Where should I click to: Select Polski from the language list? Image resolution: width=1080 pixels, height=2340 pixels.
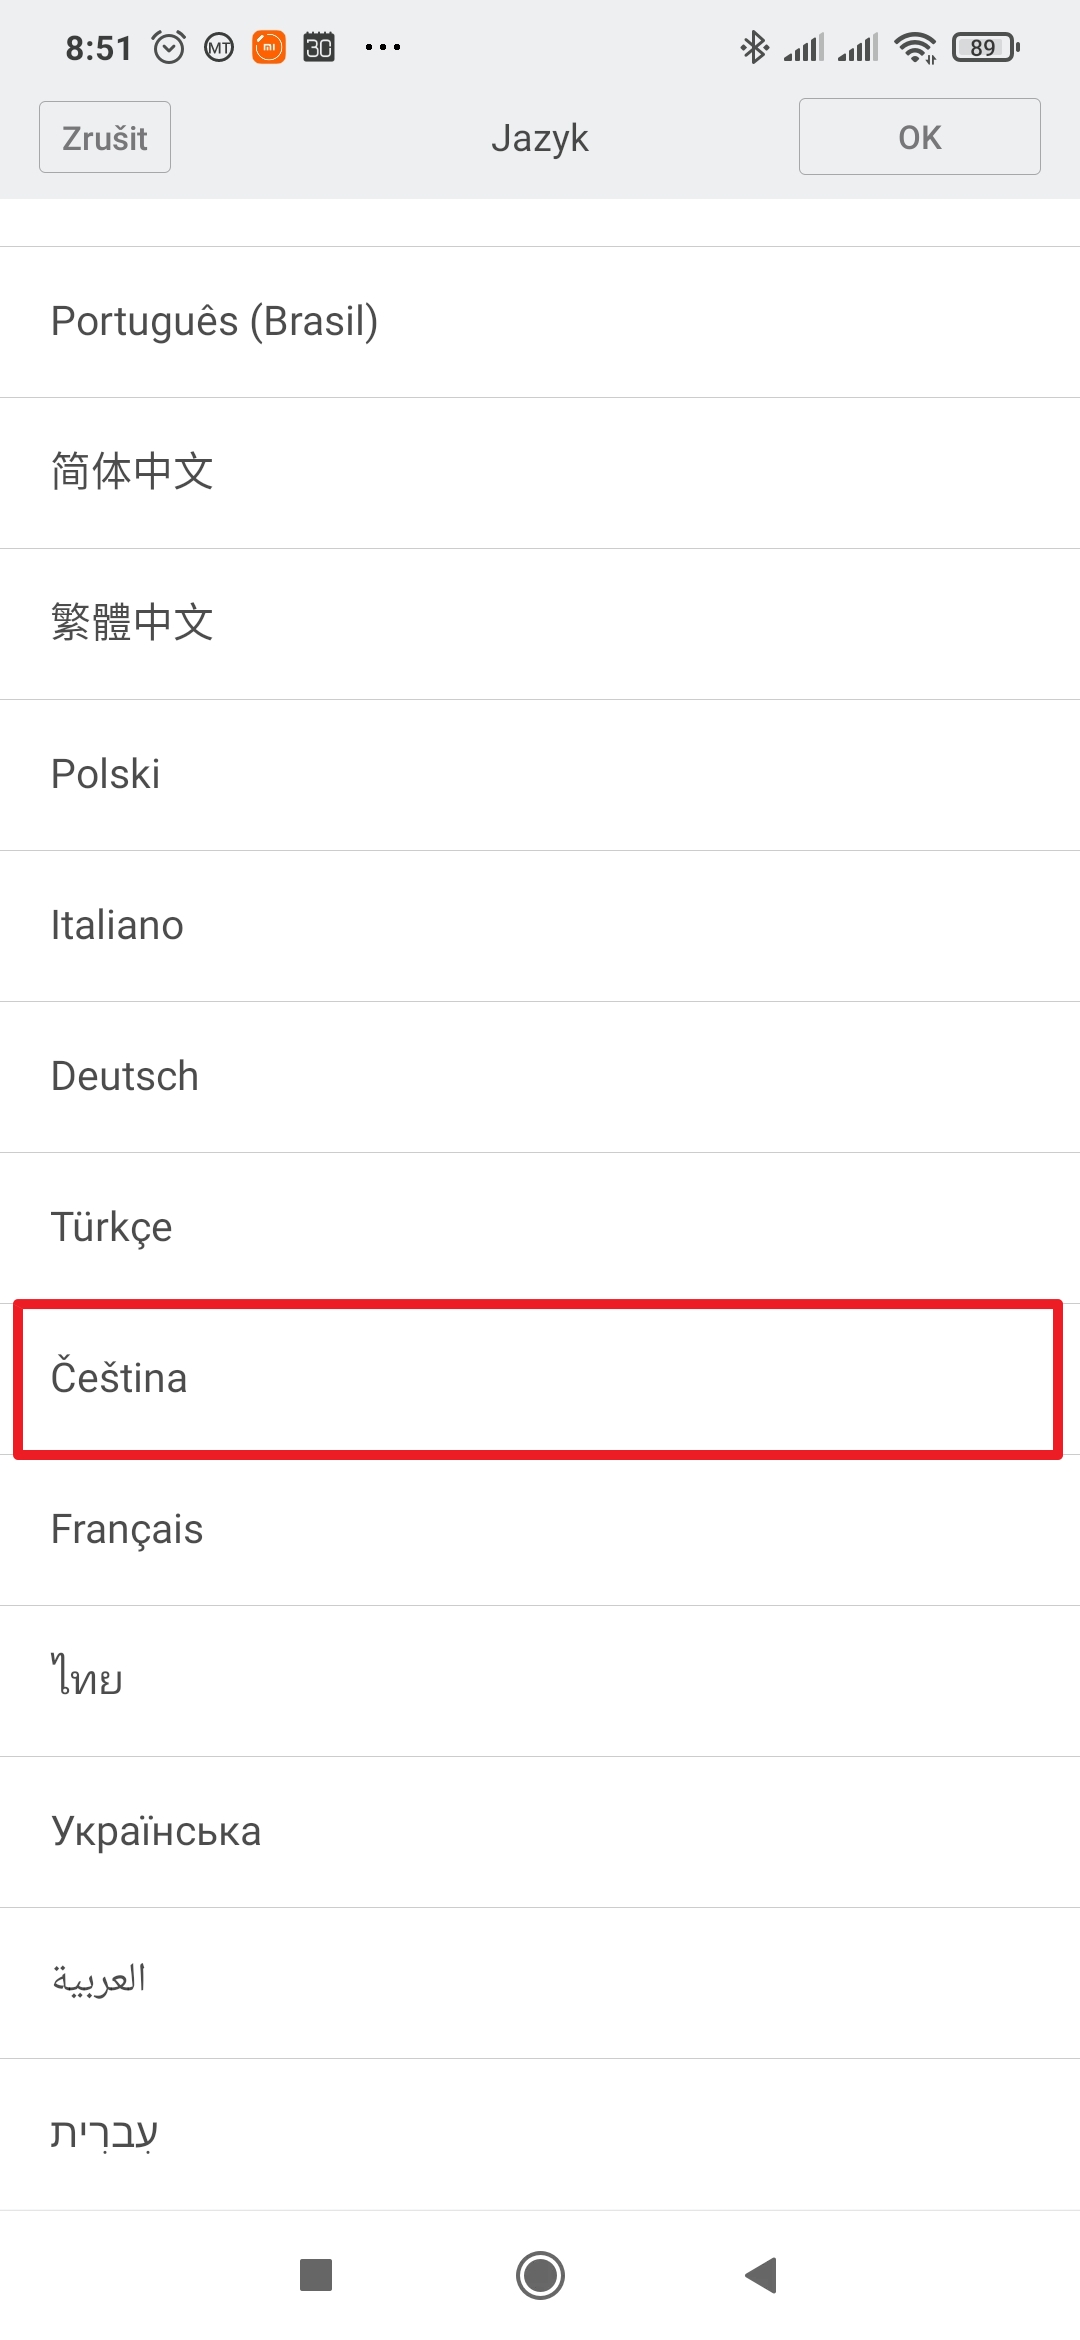540,775
